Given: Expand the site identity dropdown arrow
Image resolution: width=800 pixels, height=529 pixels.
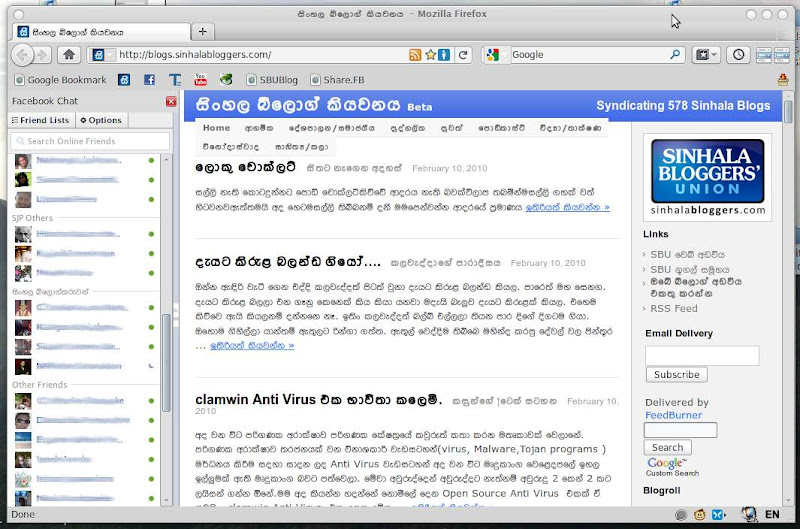Looking at the screenshot, I should pos(110,55).
